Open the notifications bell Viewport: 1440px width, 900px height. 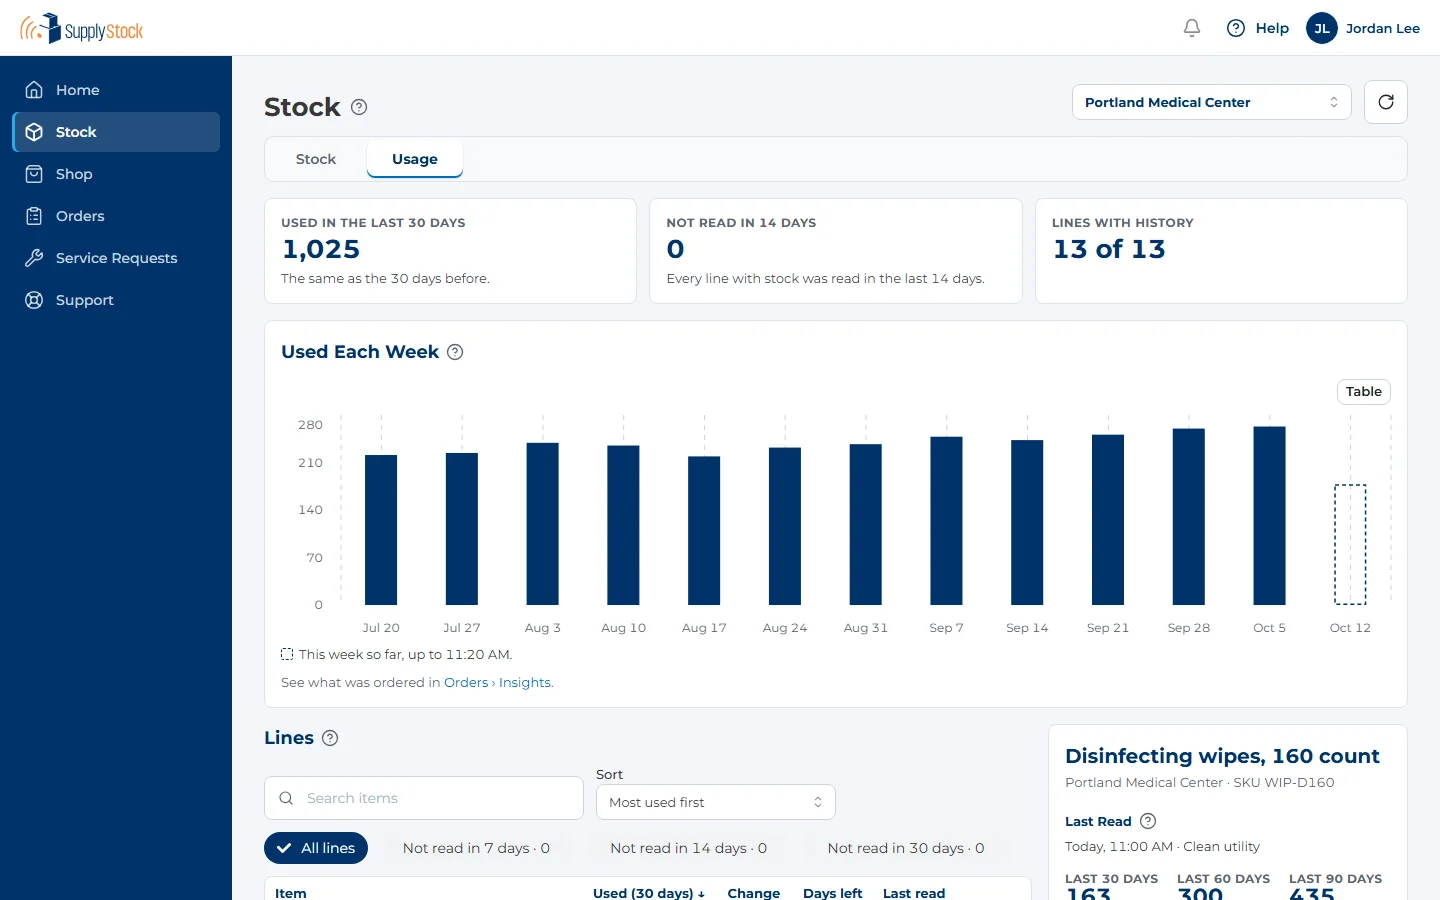point(1191,28)
